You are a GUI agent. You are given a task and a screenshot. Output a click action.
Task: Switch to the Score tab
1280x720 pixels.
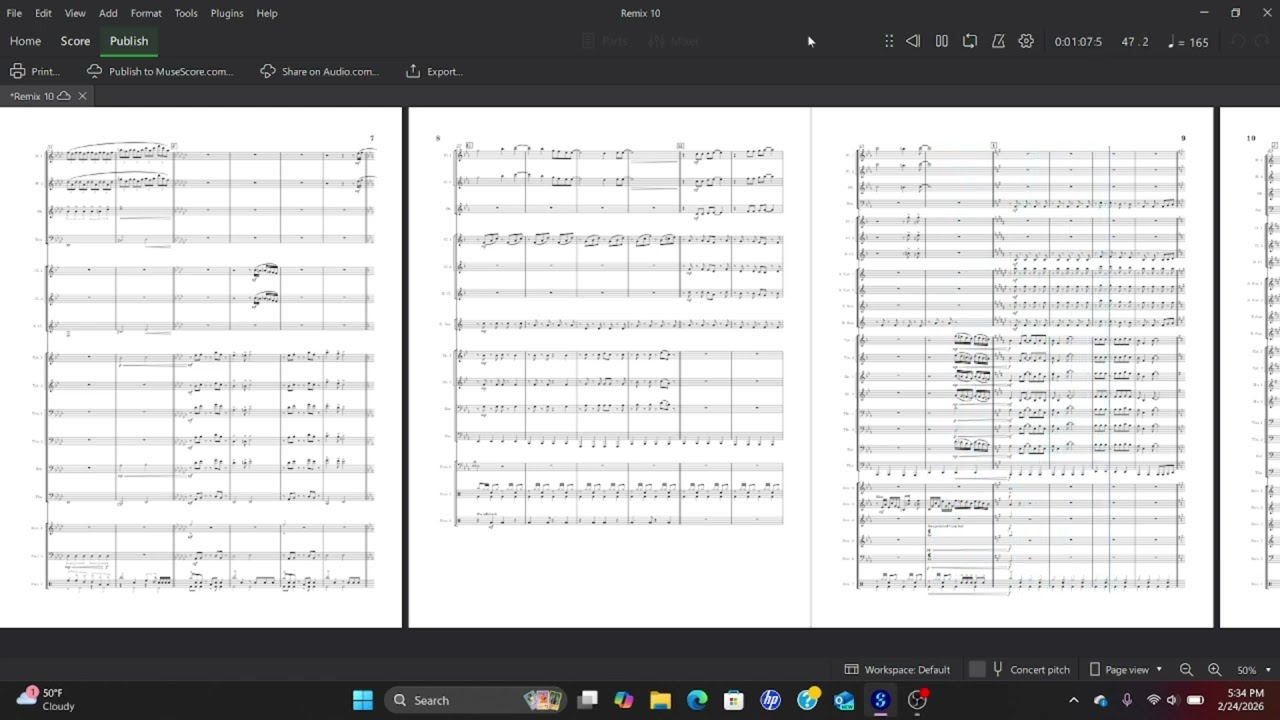75,41
